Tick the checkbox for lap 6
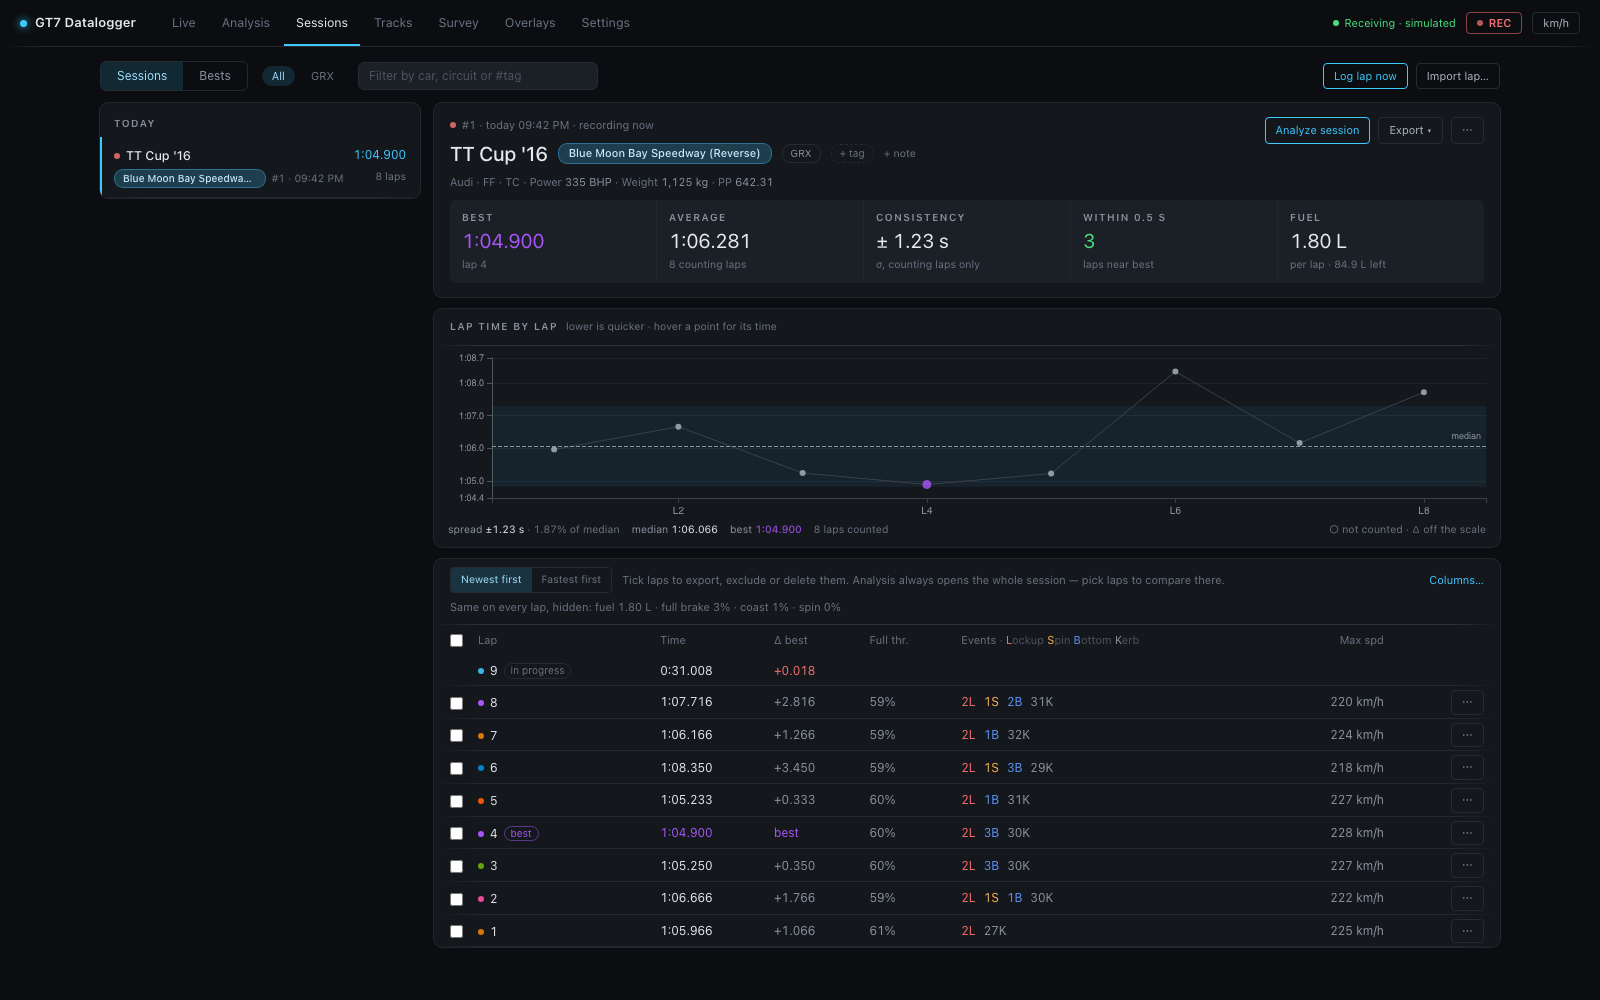This screenshot has height=1000, width=1600. [x=457, y=768]
